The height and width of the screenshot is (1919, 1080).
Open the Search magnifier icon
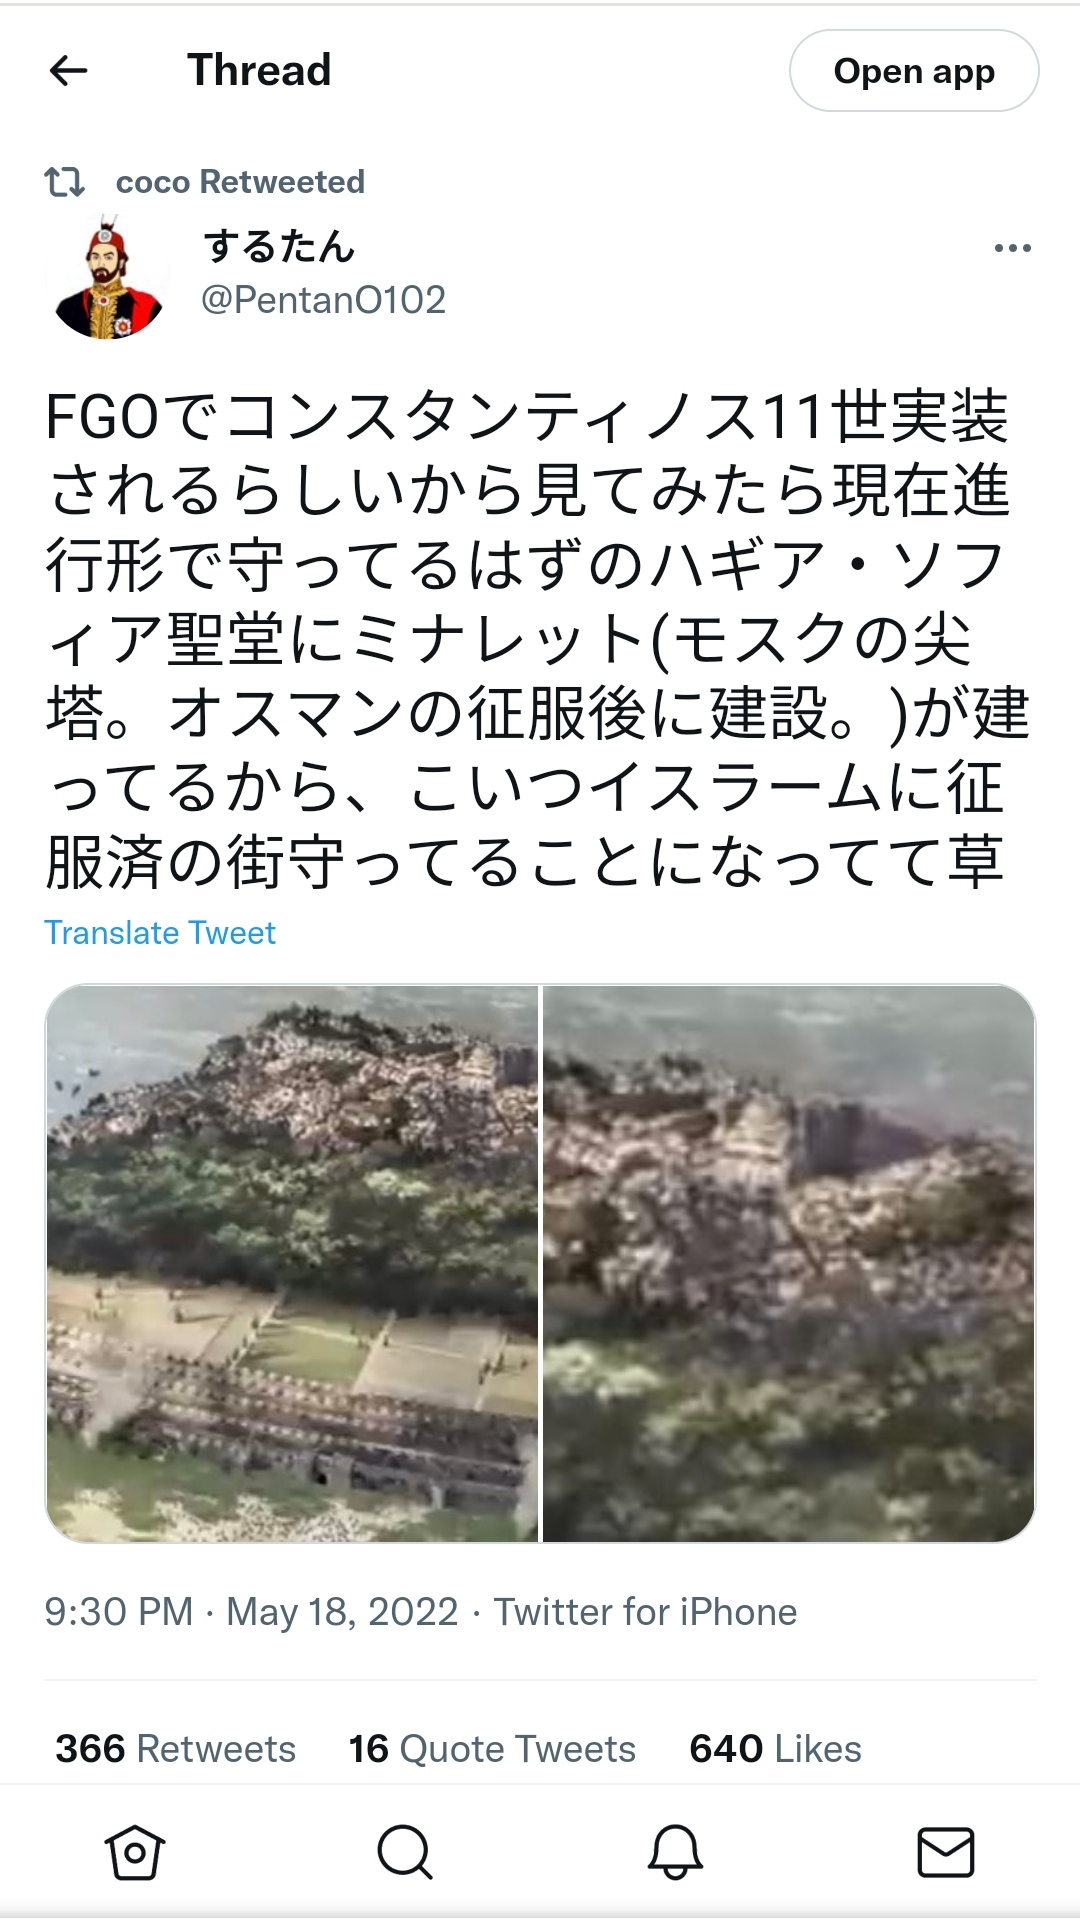point(405,1852)
